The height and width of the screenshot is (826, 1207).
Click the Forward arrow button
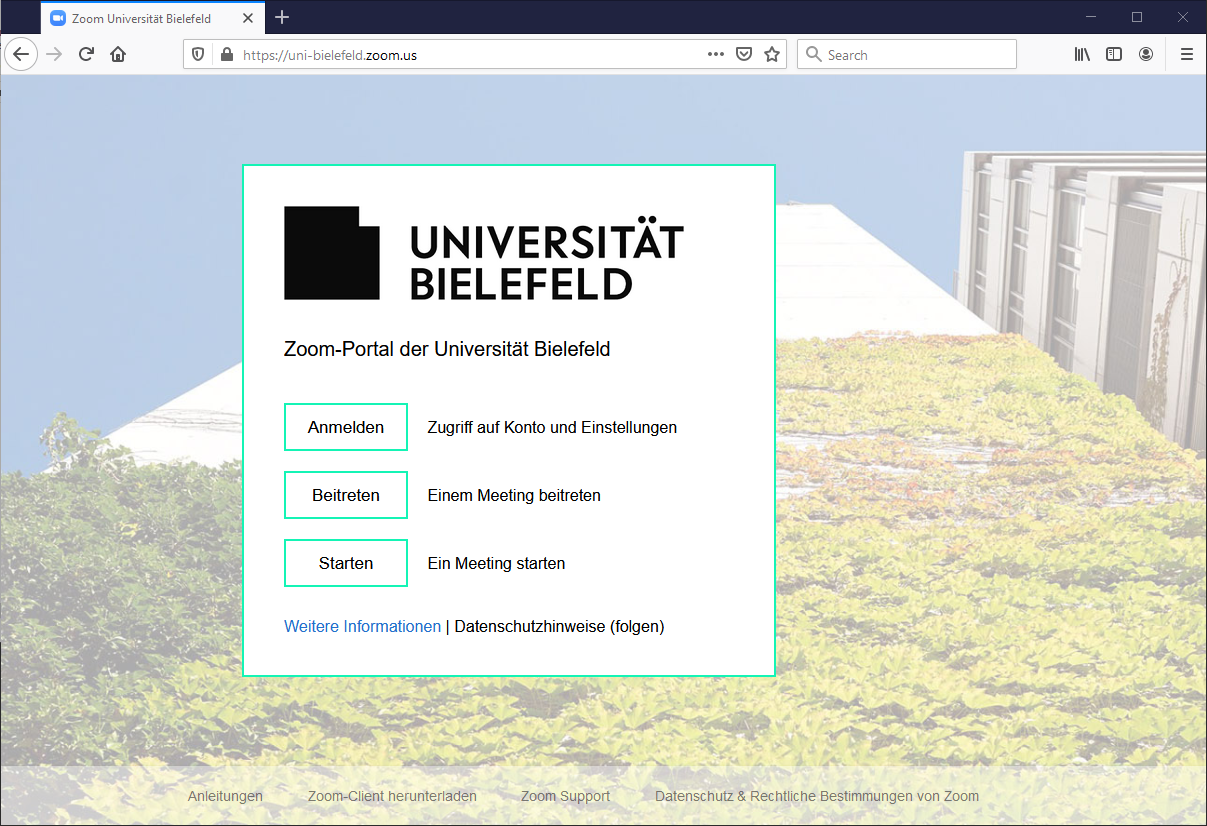(x=54, y=54)
